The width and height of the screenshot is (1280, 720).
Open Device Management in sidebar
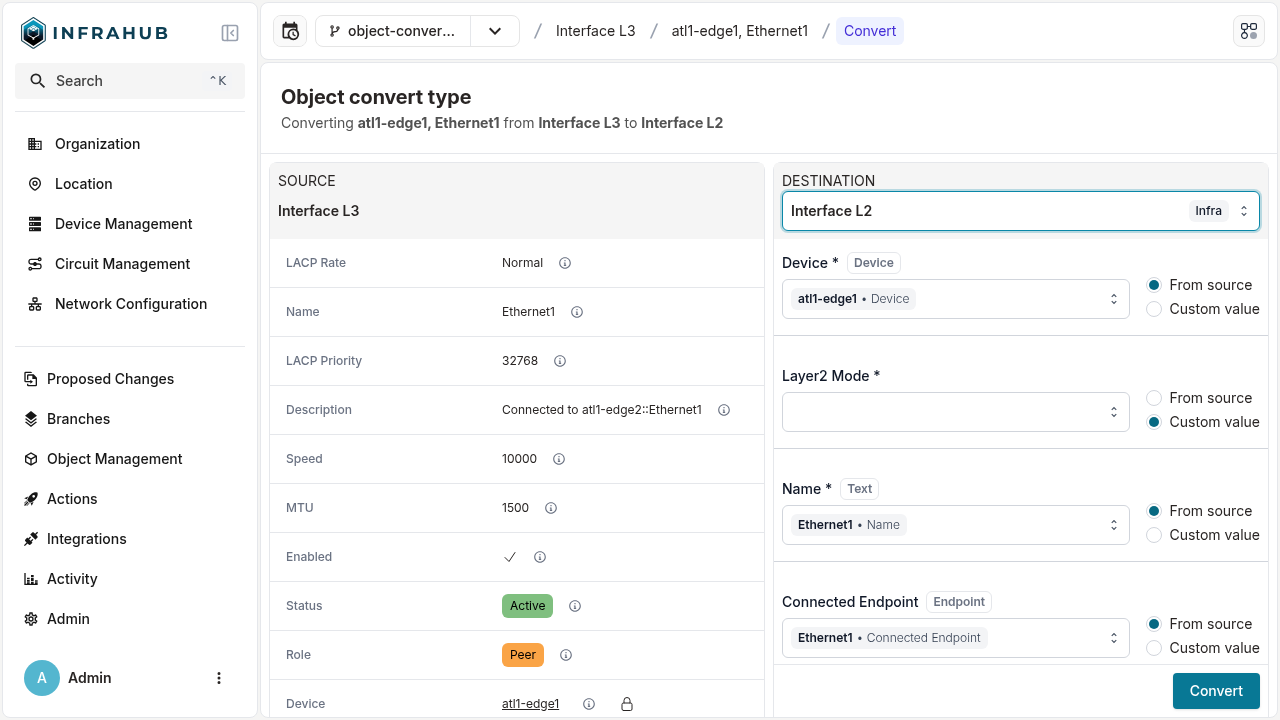pyautogui.click(x=123, y=224)
